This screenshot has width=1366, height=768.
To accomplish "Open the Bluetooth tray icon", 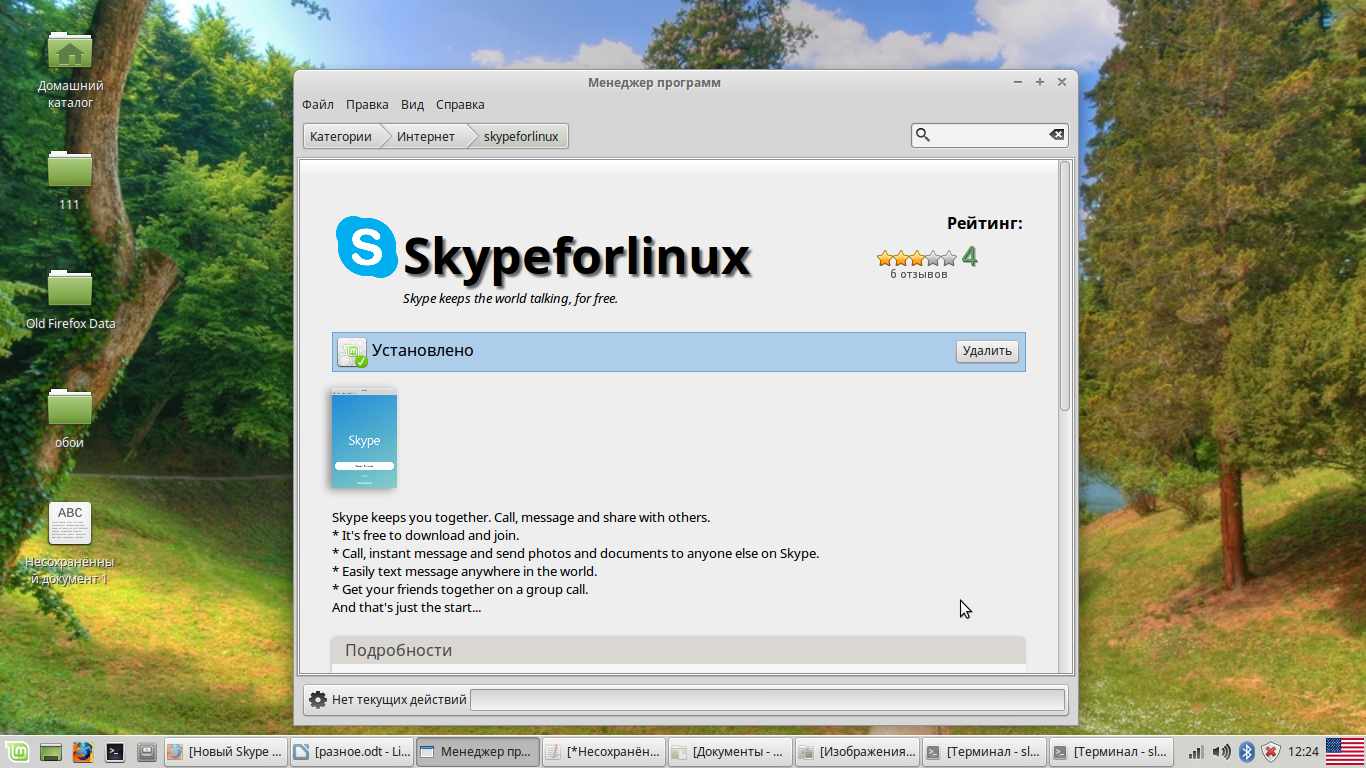I will [x=1246, y=751].
